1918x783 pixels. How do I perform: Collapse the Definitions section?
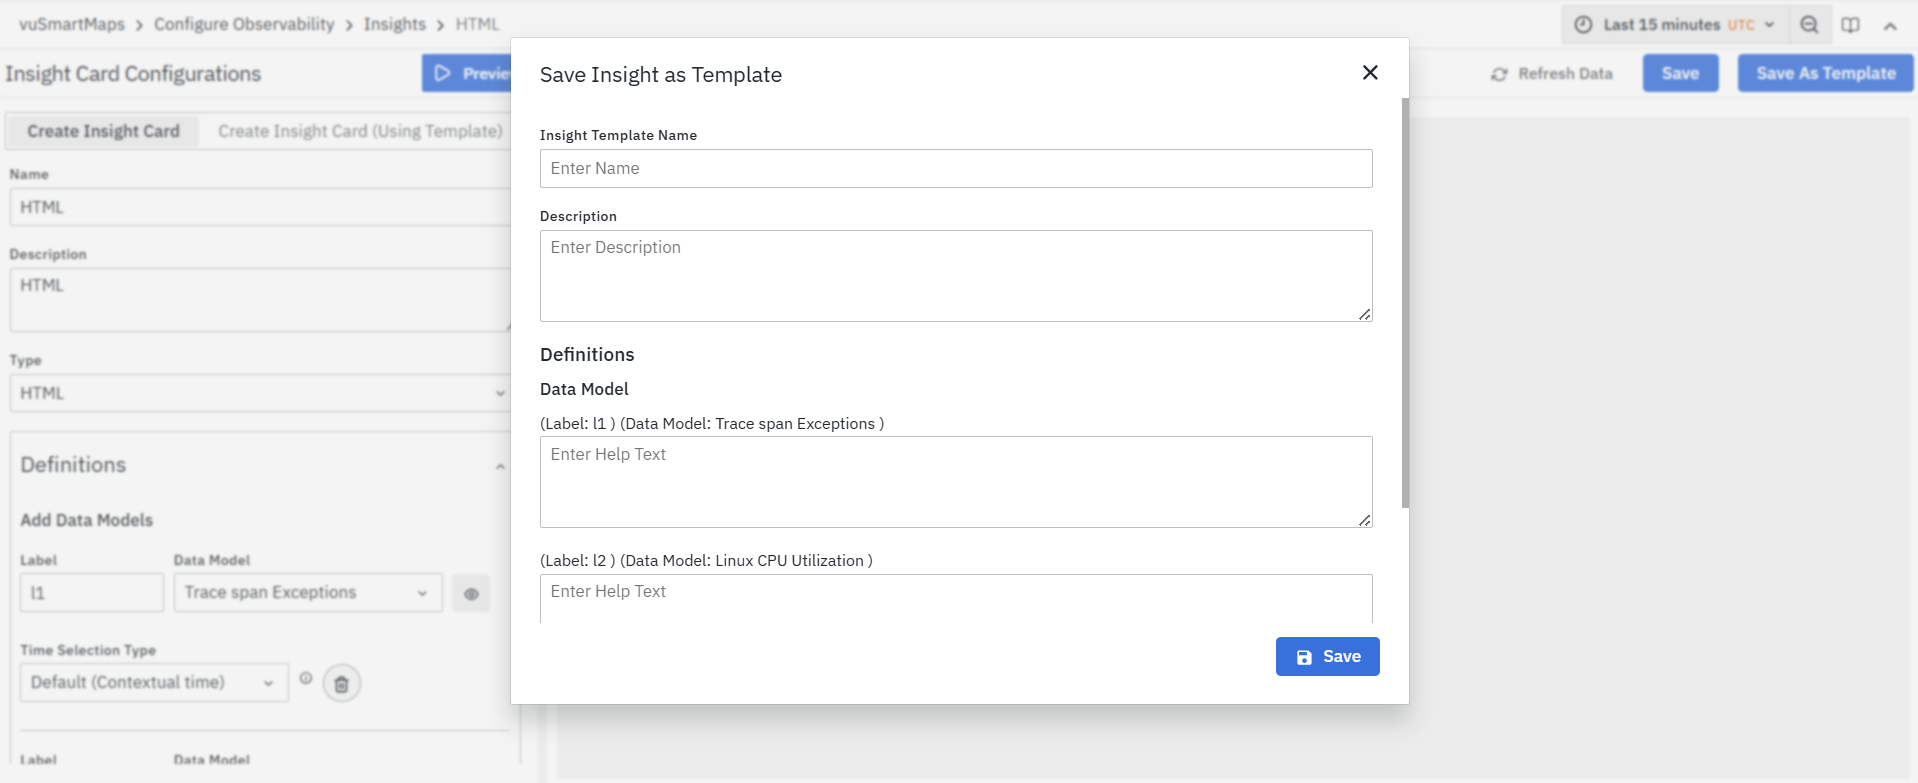[500, 466]
